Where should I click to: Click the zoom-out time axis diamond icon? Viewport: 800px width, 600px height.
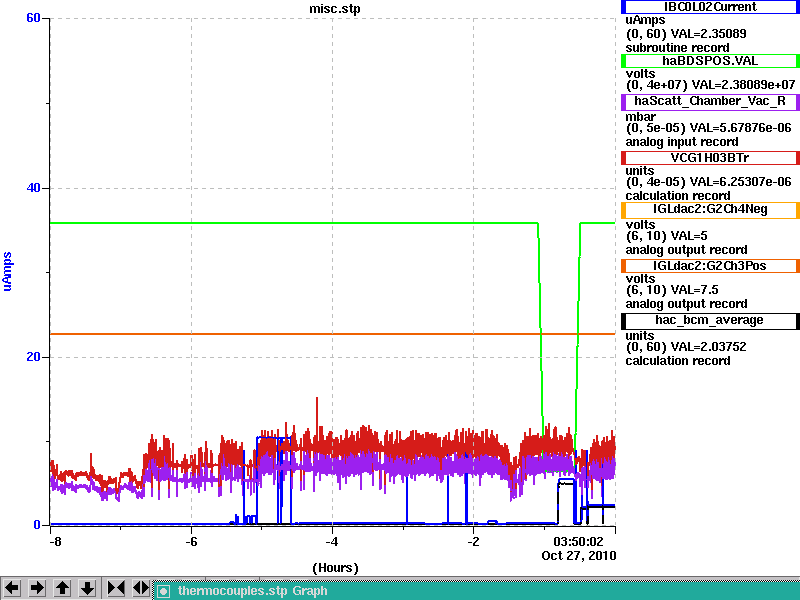141,588
